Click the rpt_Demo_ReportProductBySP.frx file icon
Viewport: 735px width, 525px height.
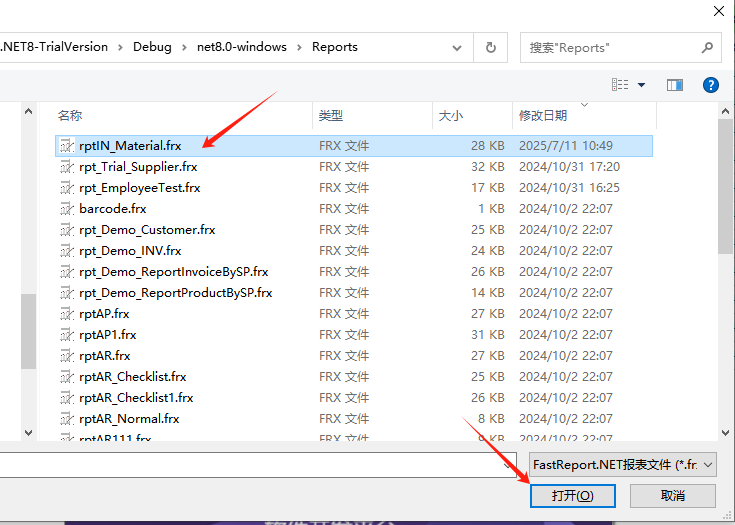pos(67,293)
